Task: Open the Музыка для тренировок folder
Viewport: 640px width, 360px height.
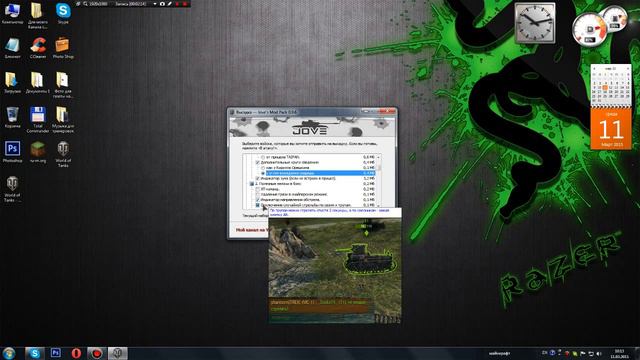Action: [x=63, y=120]
